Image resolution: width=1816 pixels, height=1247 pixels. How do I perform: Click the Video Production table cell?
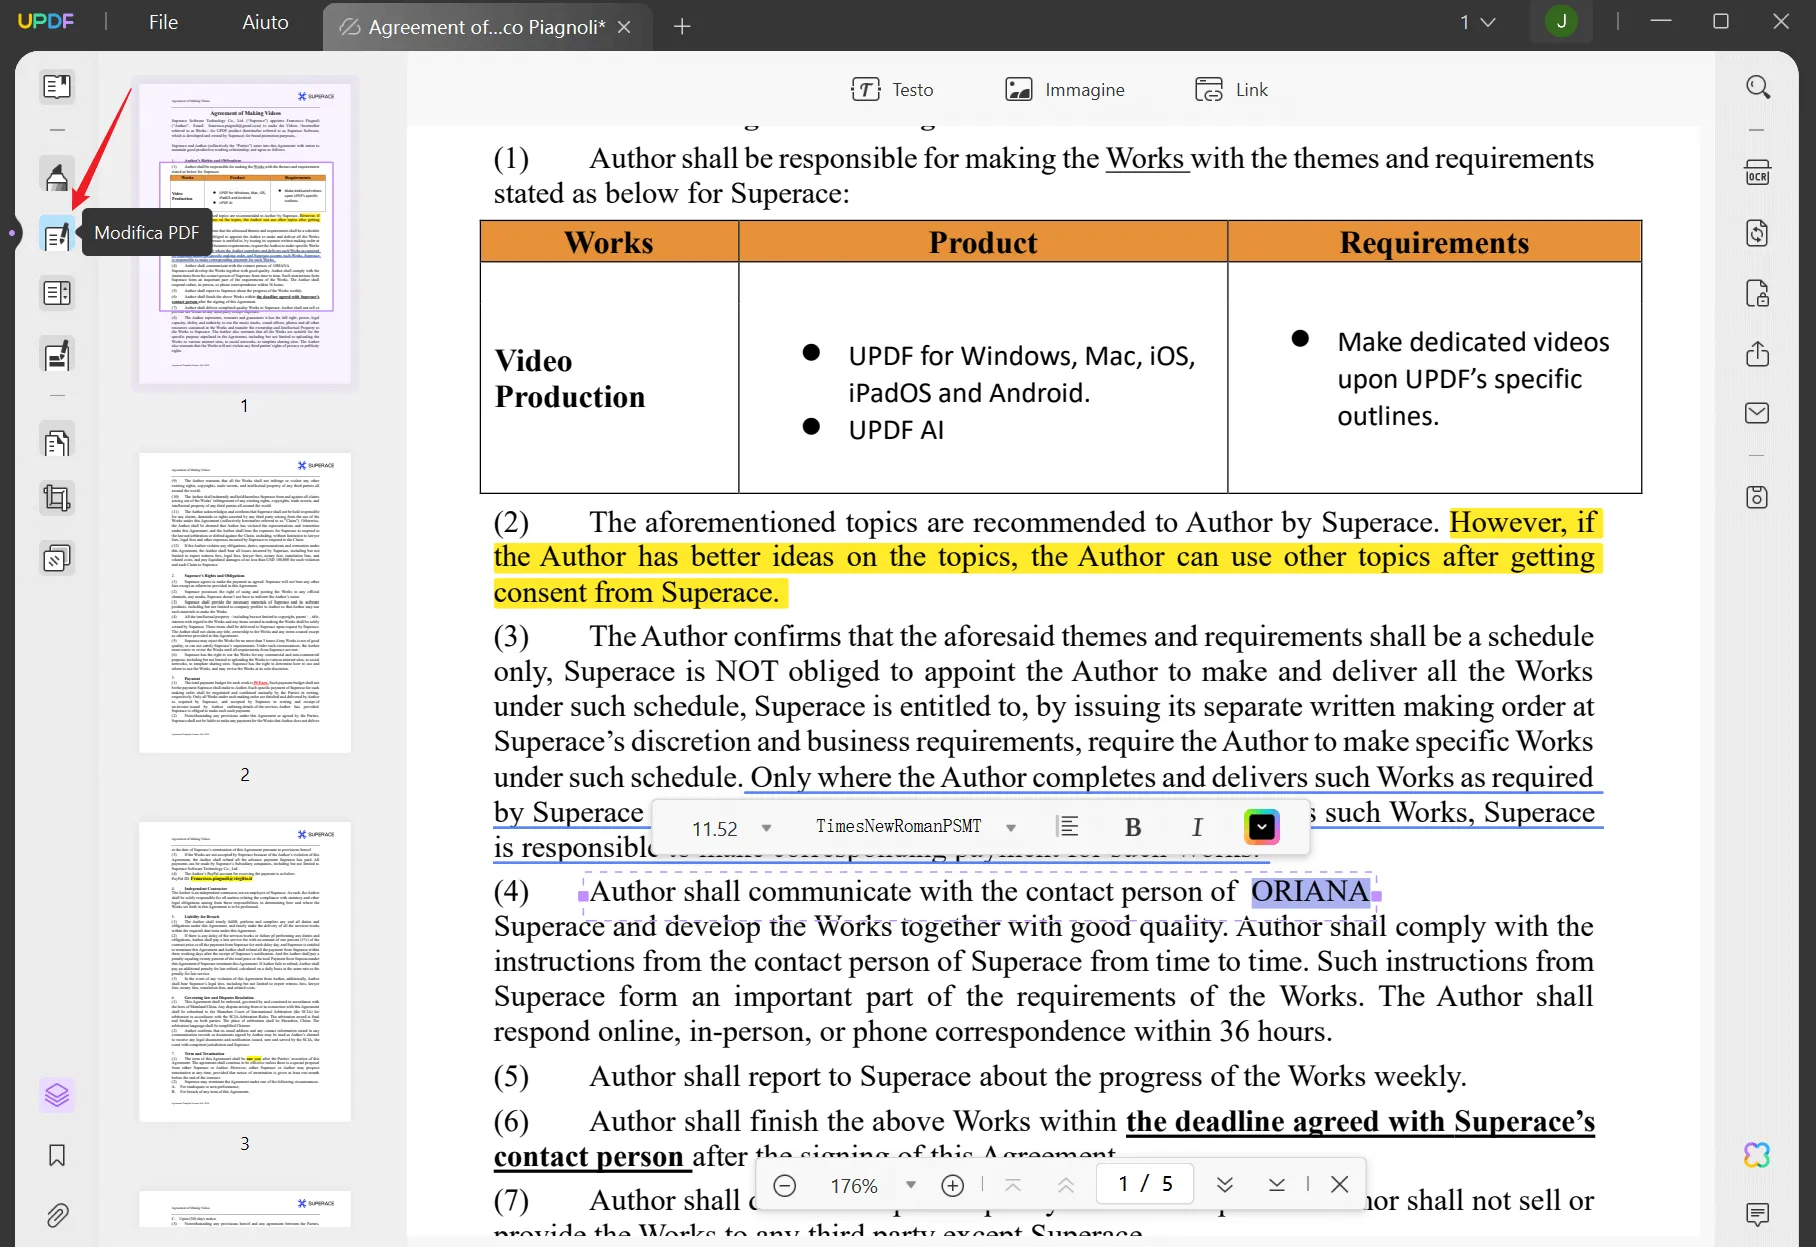[x=609, y=378]
